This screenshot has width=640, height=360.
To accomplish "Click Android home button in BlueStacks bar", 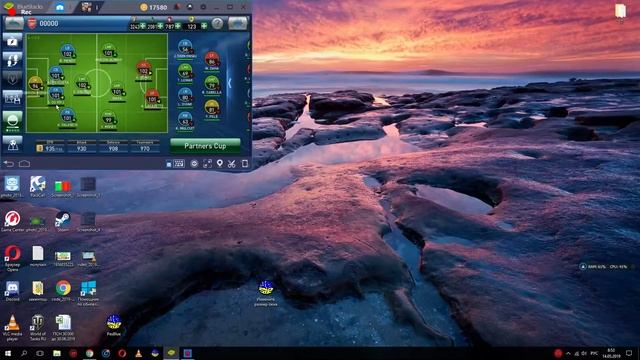I will coord(24,164).
